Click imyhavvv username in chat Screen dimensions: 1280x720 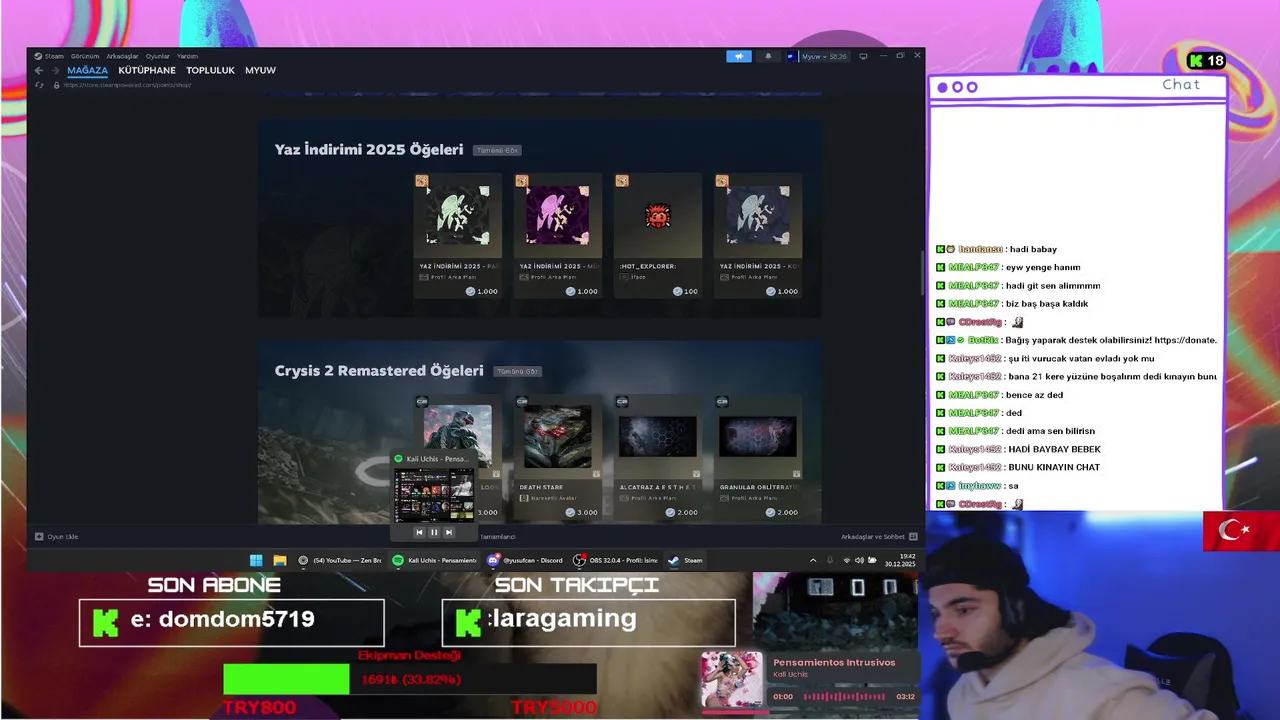[x=979, y=486]
